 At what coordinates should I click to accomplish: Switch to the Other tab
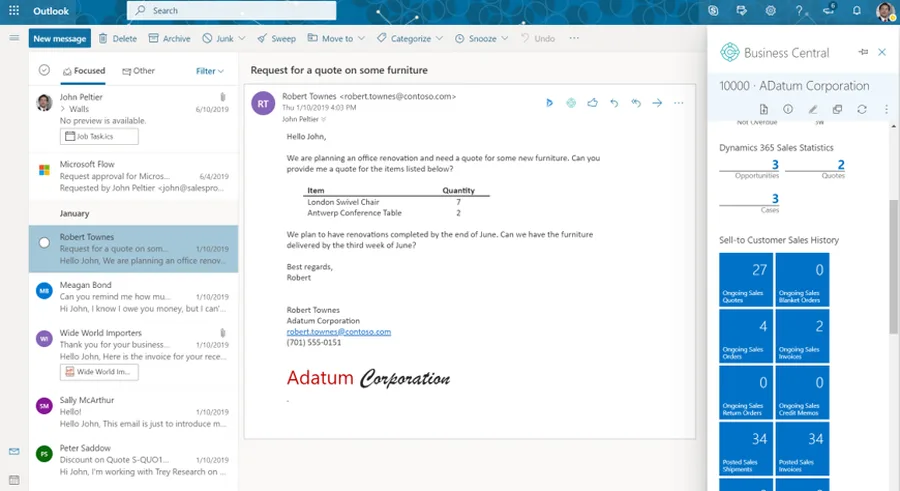[x=138, y=71]
